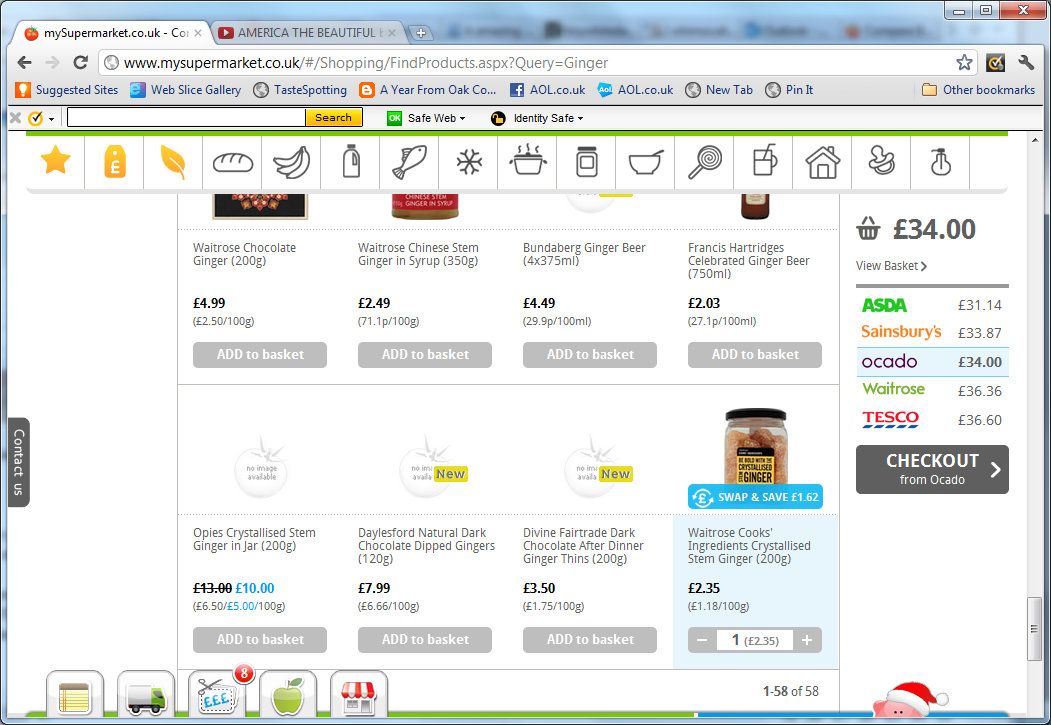Image resolution: width=1051 pixels, height=725 pixels.
Task: Increase Waitrose Crystallised Stem Ginger quantity
Action: point(807,640)
